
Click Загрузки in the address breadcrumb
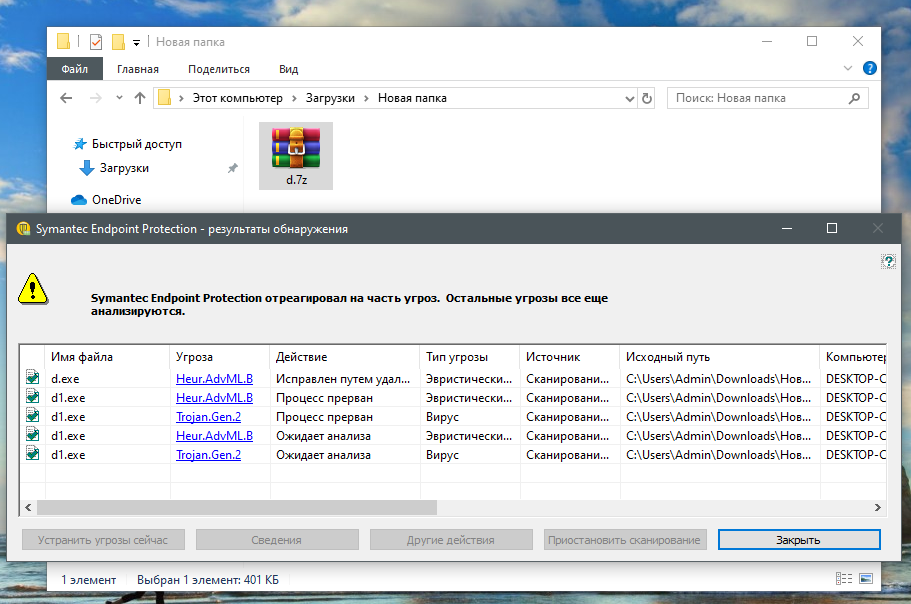[x=330, y=98]
